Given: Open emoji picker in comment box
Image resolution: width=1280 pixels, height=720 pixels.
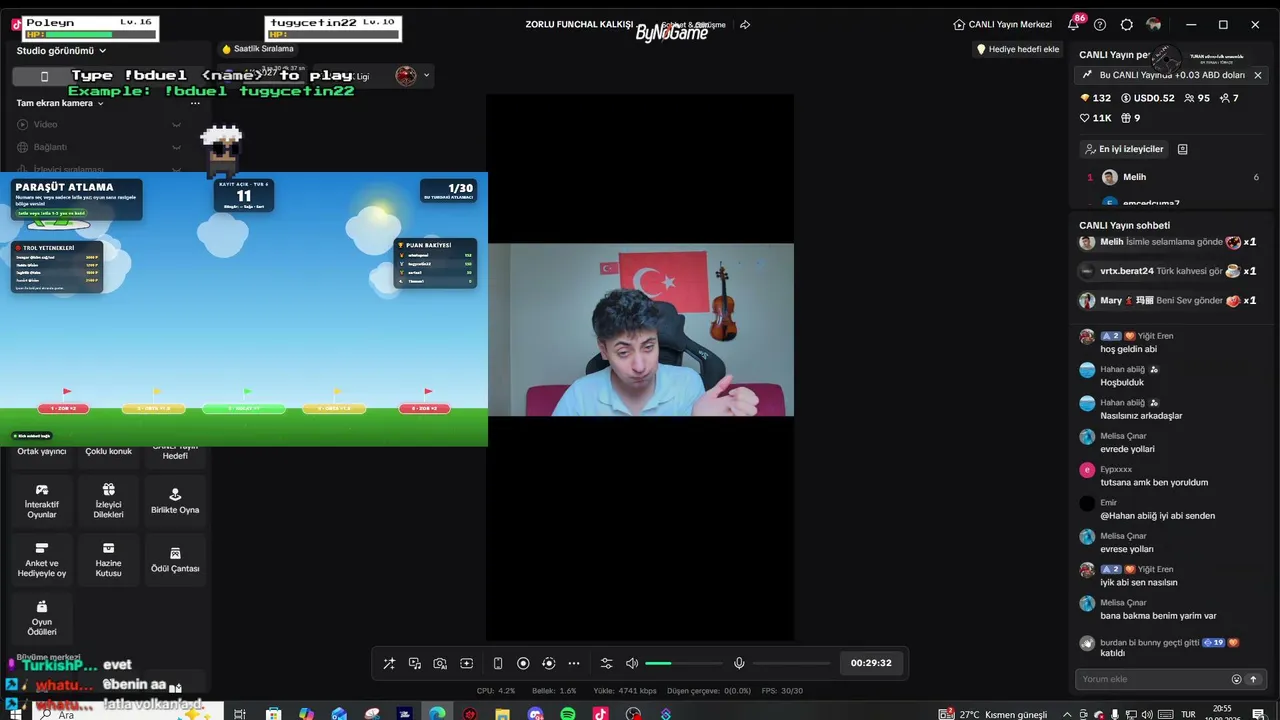Looking at the screenshot, I should pos(1236,679).
